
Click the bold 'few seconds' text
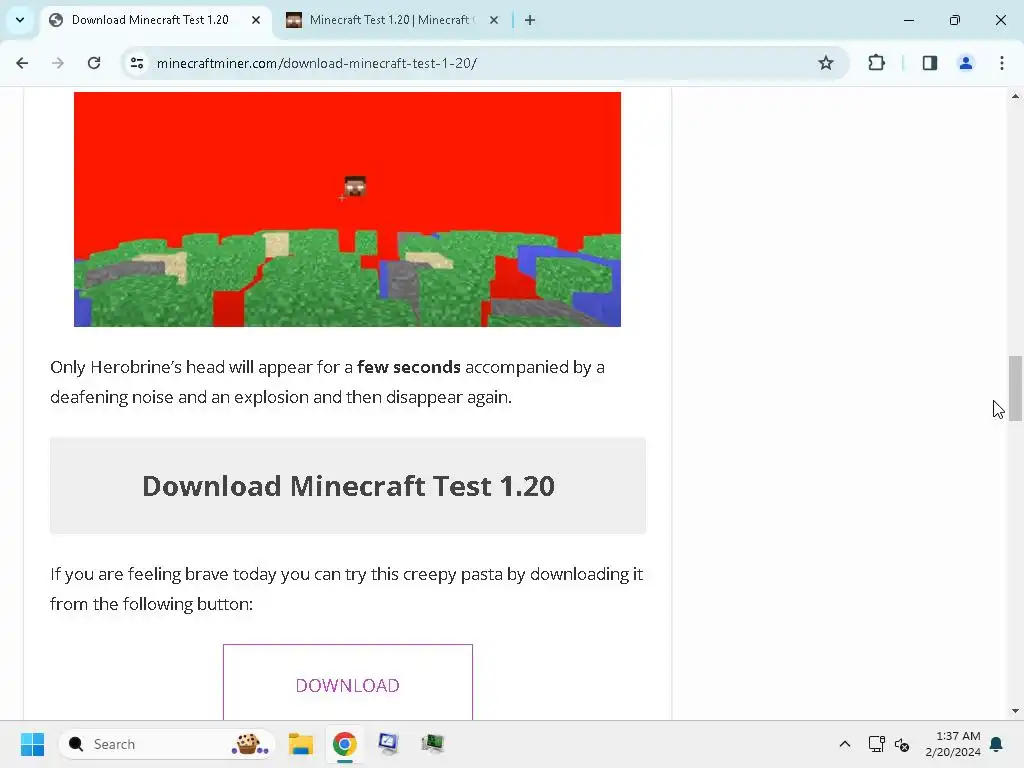pyautogui.click(x=409, y=367)
